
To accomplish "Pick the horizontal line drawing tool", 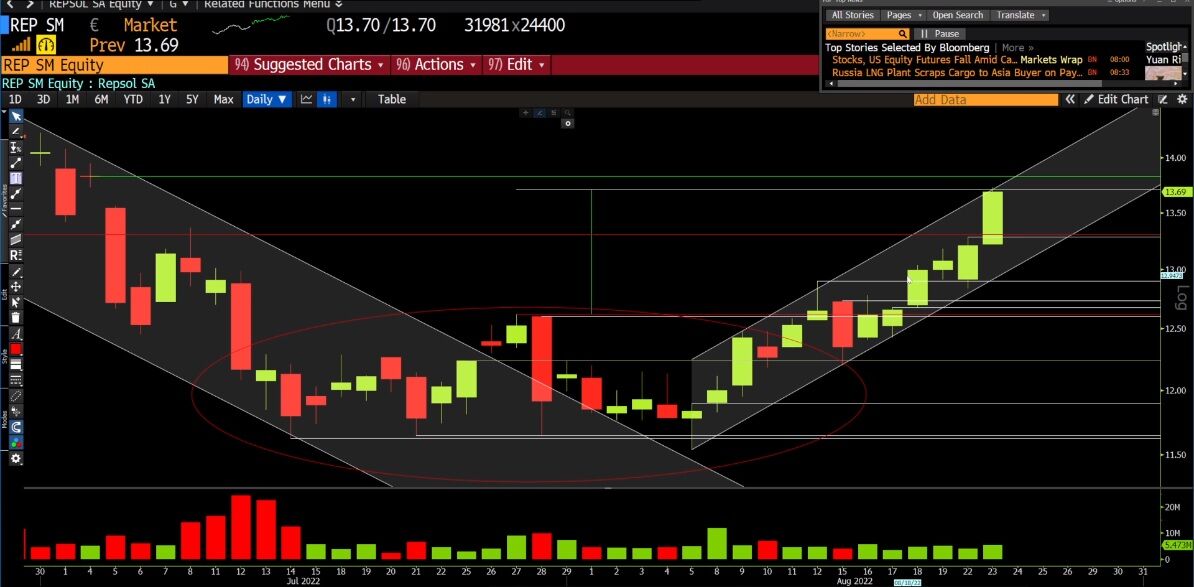I will click(x=16, y=209).
